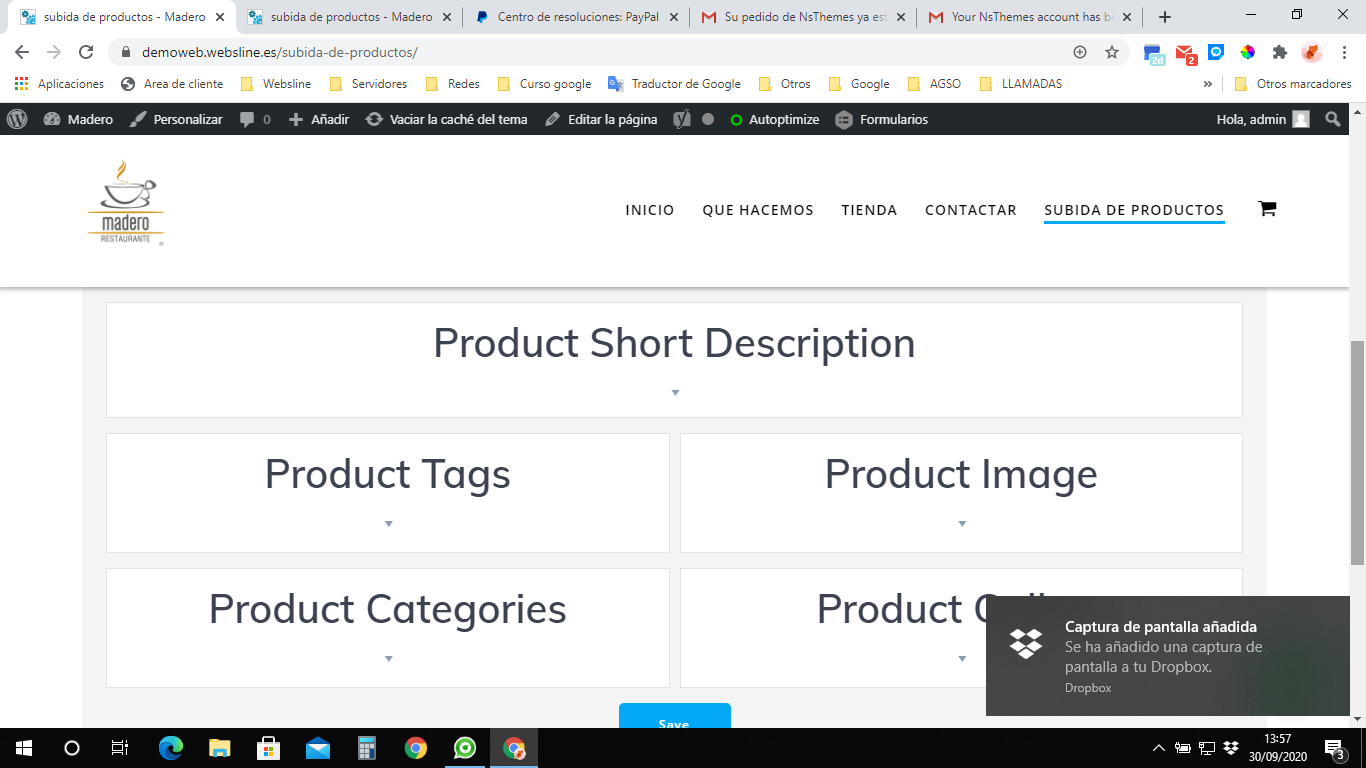The width and height of the screenshot is (1366, 768).
Task: Go to the CONTACTAR menu page
Action: [x=970, y=210]
